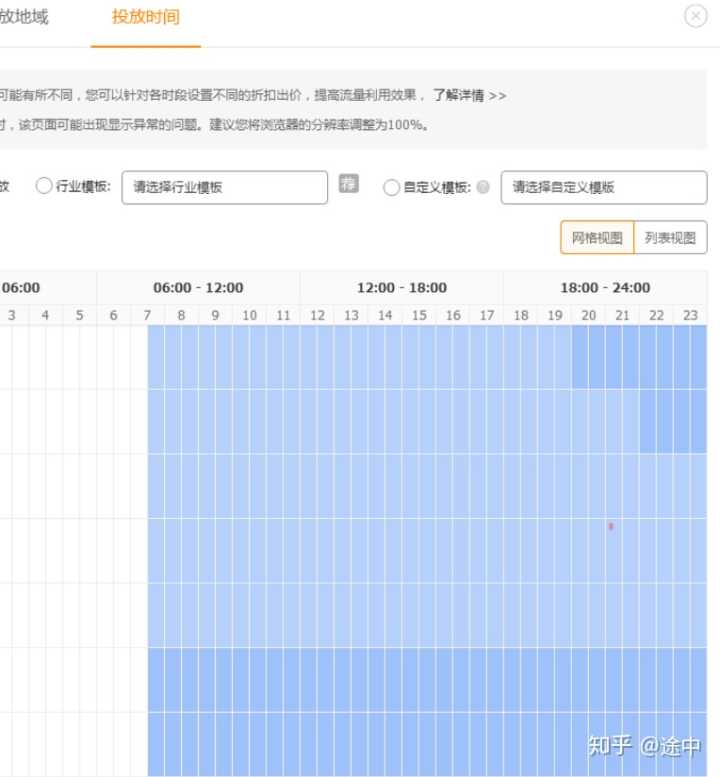Open the 请选择自定义模版 dropdown
Viewport: 720px width, 777px height.
[603, 187]
